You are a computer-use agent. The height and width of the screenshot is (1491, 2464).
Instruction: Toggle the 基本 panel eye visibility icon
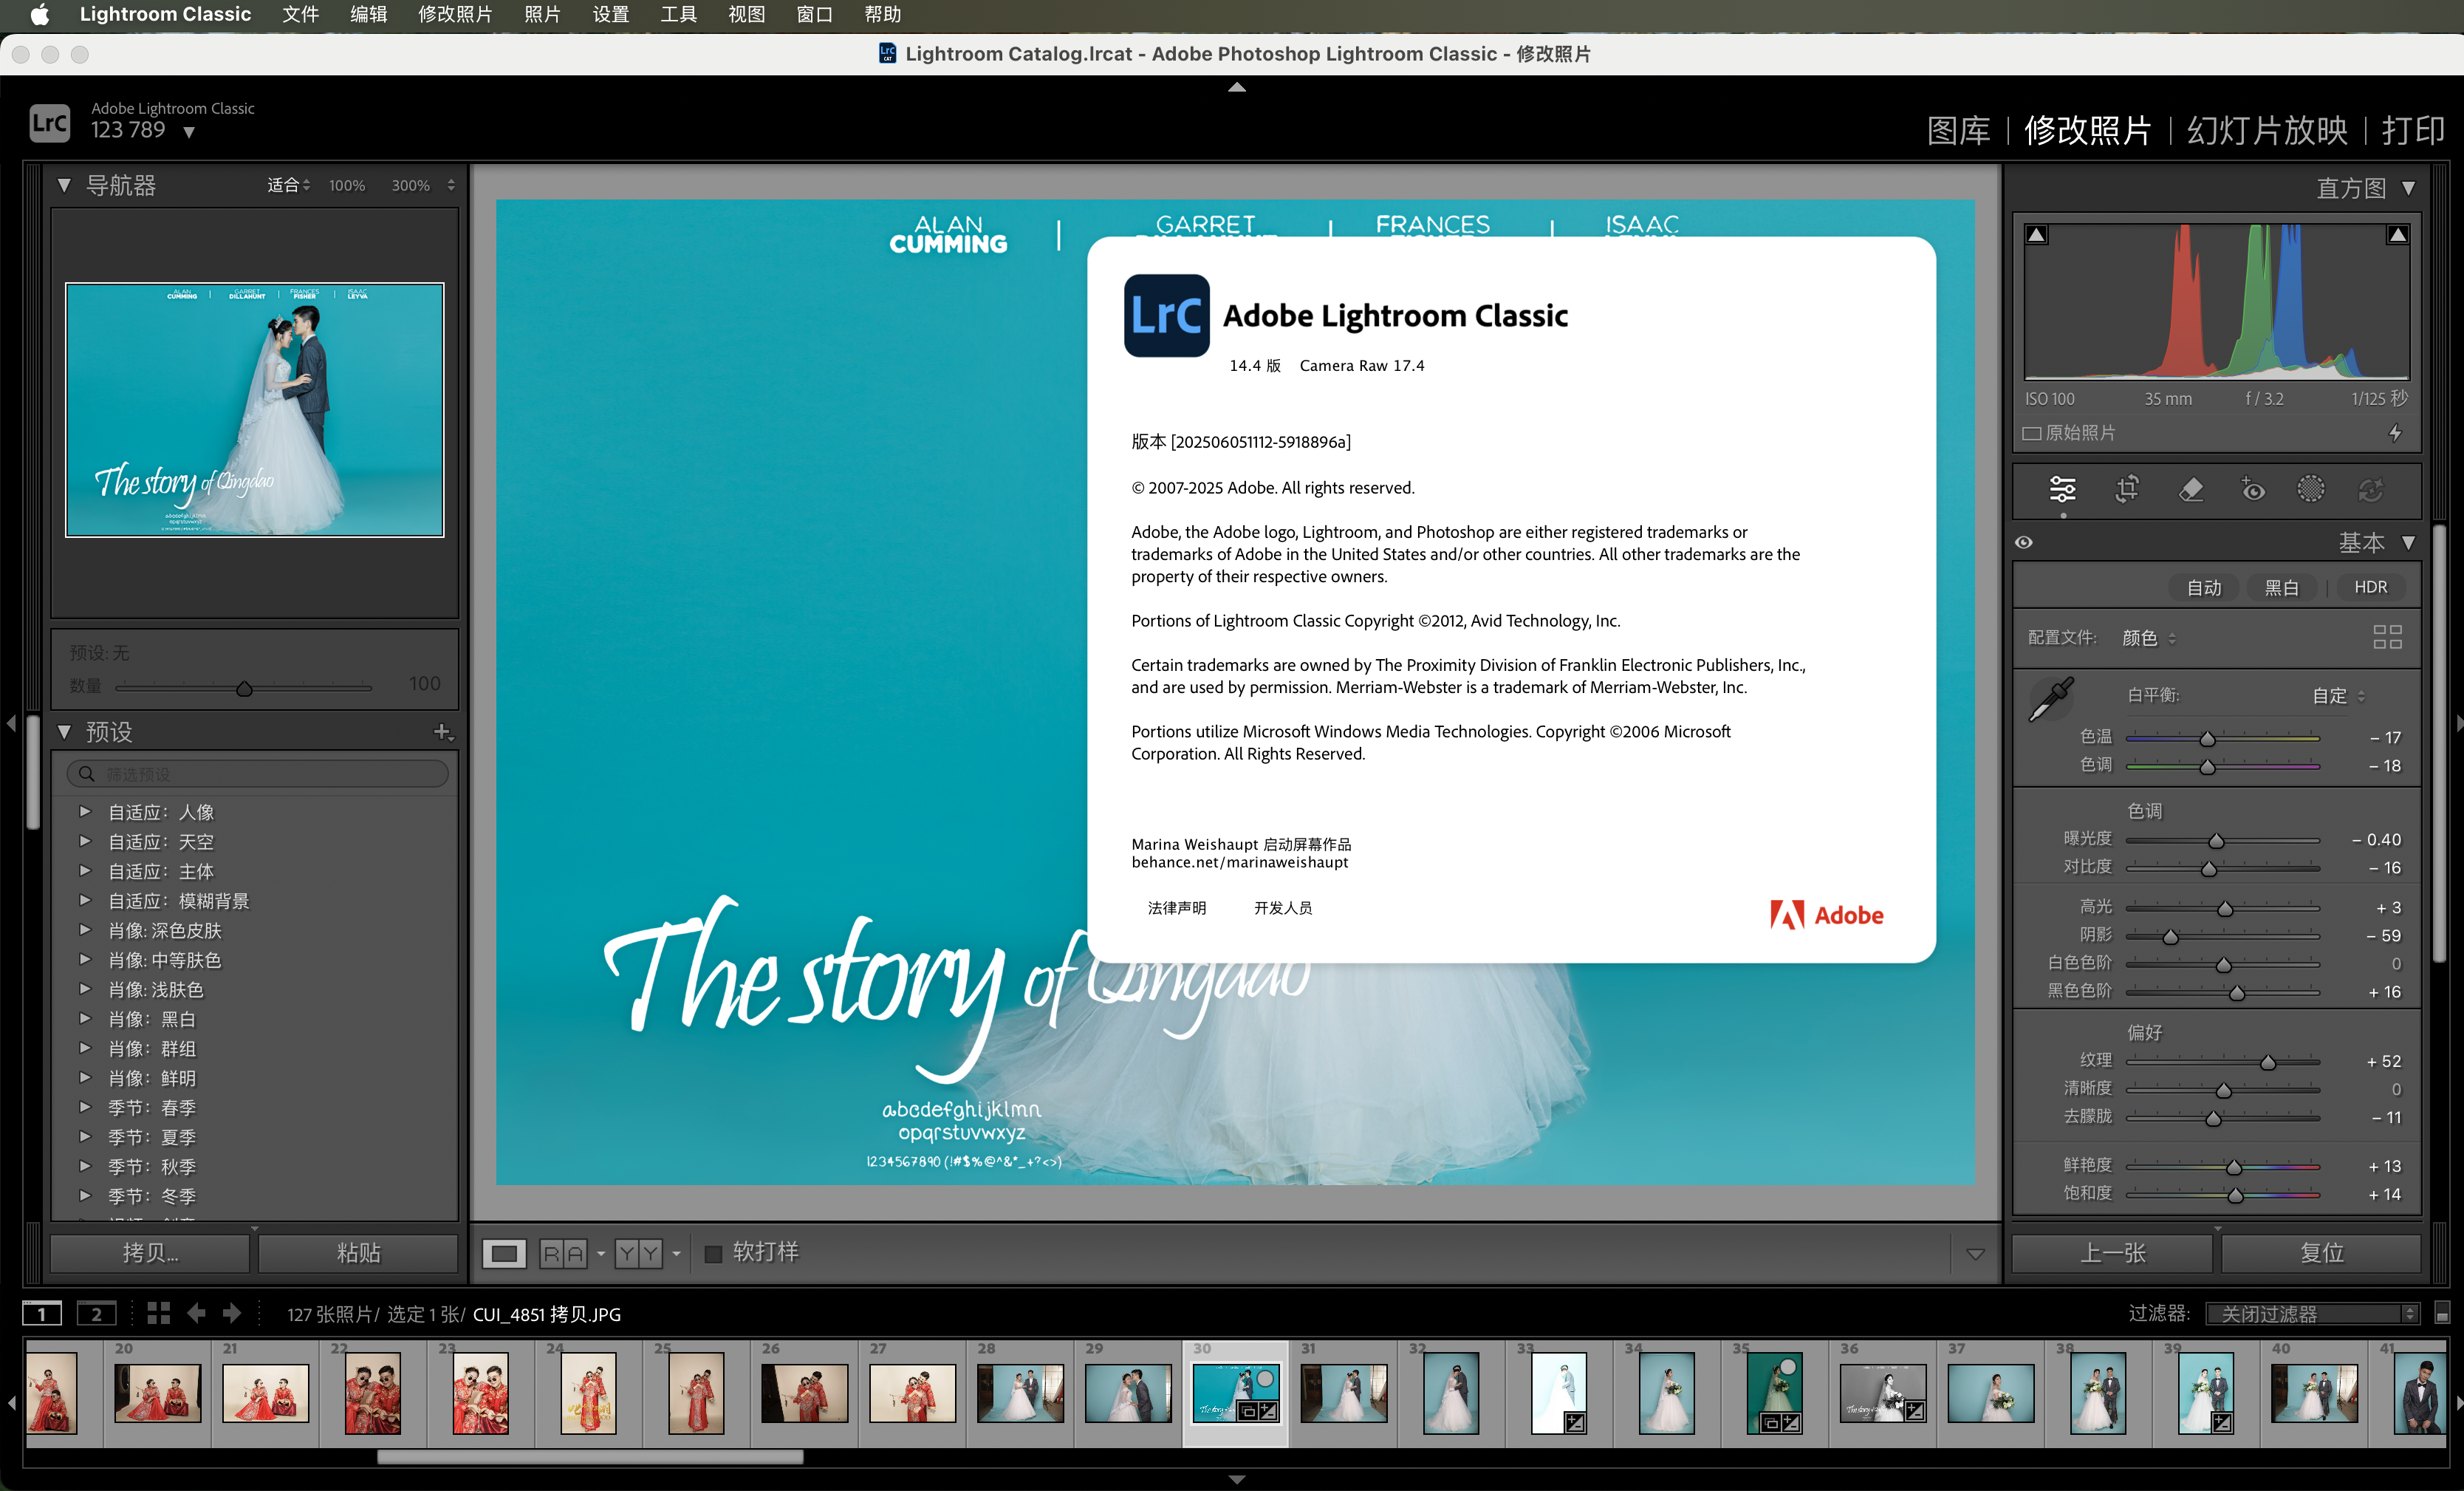point(2024,542)
